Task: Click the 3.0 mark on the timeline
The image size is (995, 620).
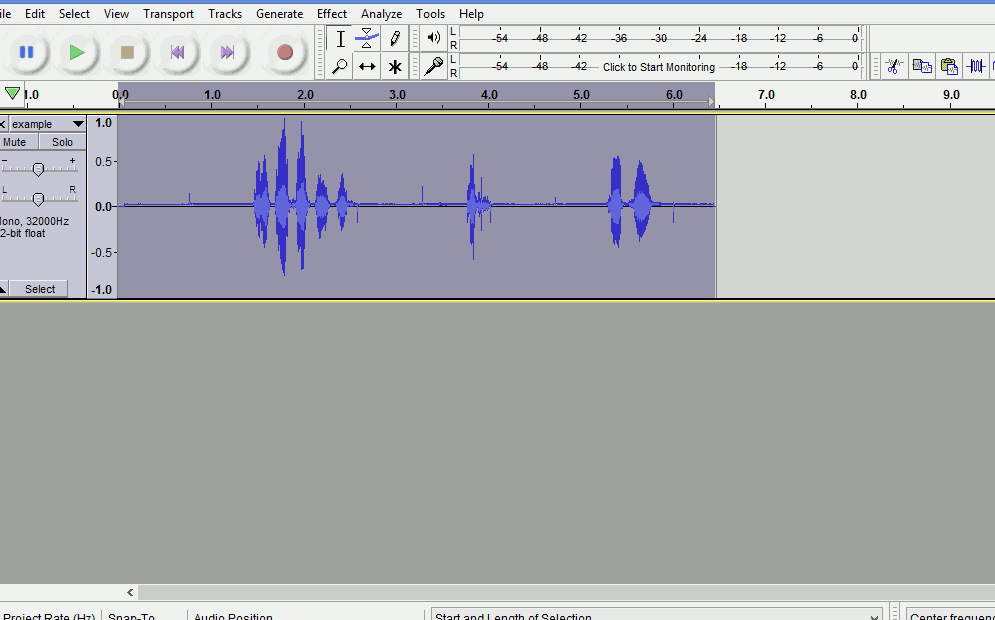Action: coord(397,95)
